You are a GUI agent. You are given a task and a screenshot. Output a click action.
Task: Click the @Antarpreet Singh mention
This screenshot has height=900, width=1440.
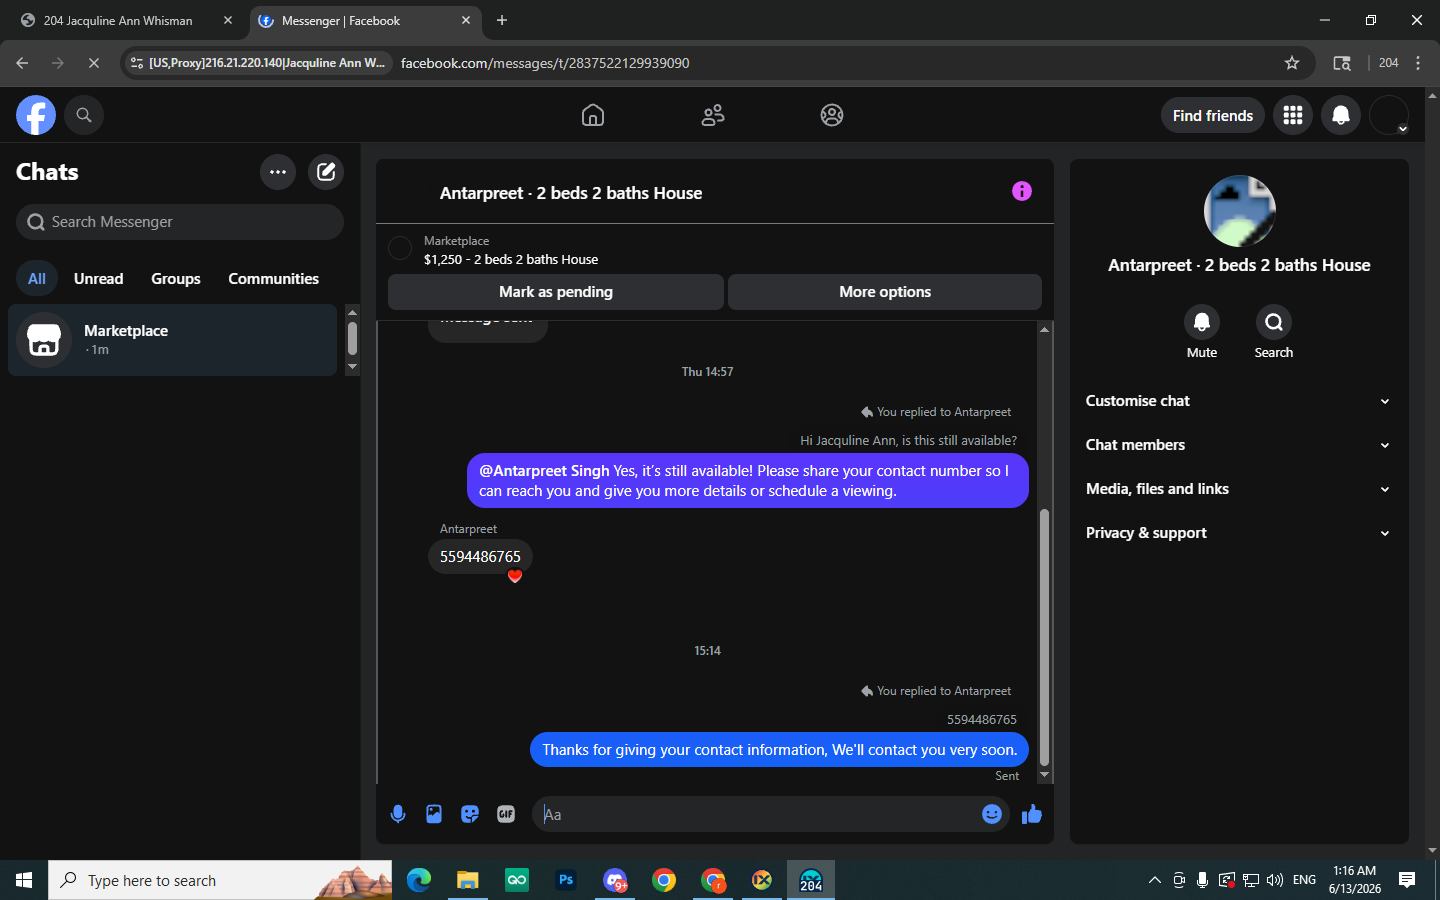[544, 471]
